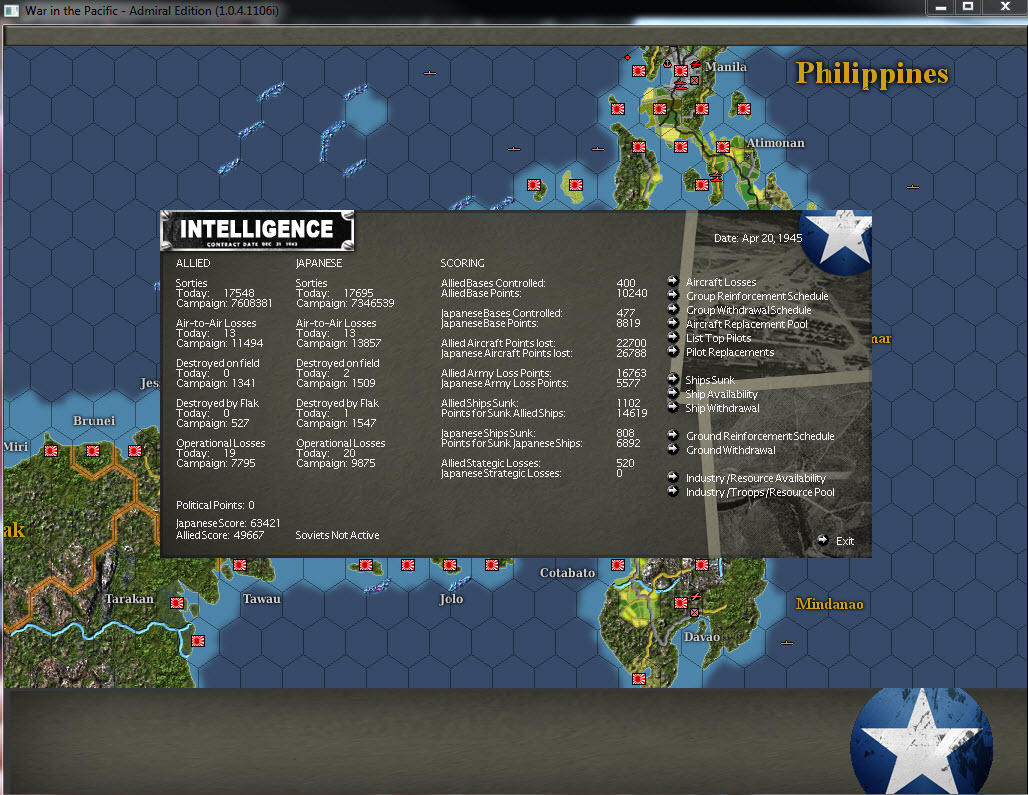Select the Japanese base marker at Atimonan

pyautogui.click(x=723, y=147)
